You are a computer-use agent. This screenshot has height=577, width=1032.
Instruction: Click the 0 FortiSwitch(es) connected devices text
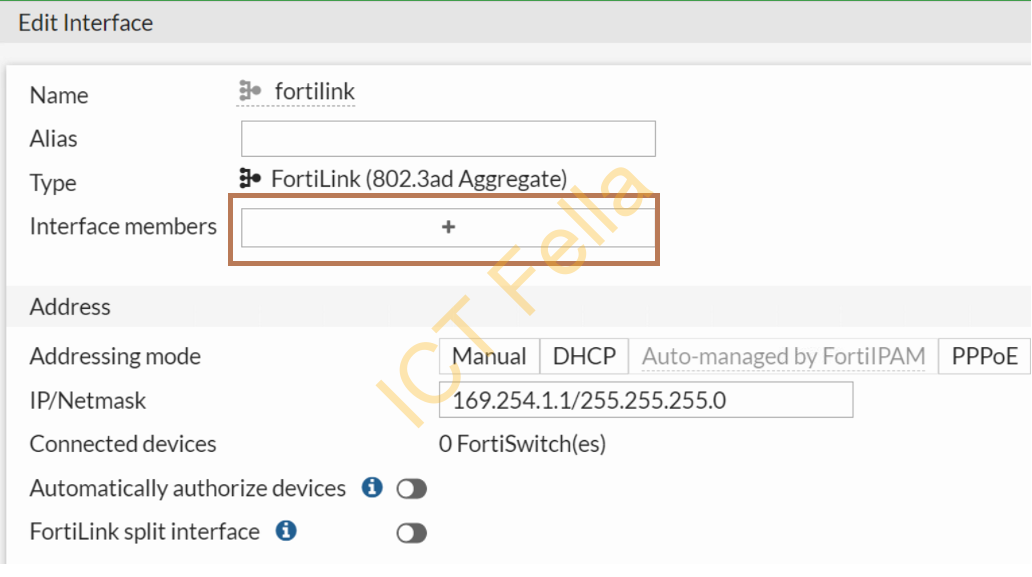pyautogui.click(x=522, y=444)
